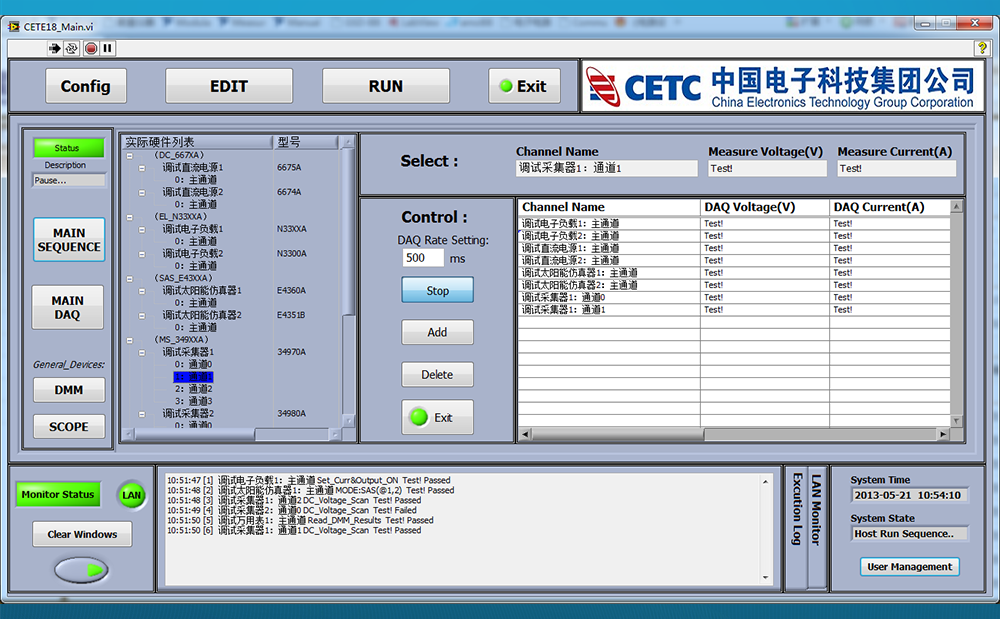Image resolution: width=1000 pixels, height=619 pixels.
Task: Click the round green LAN indicator
Action: (x=132, y=494)
